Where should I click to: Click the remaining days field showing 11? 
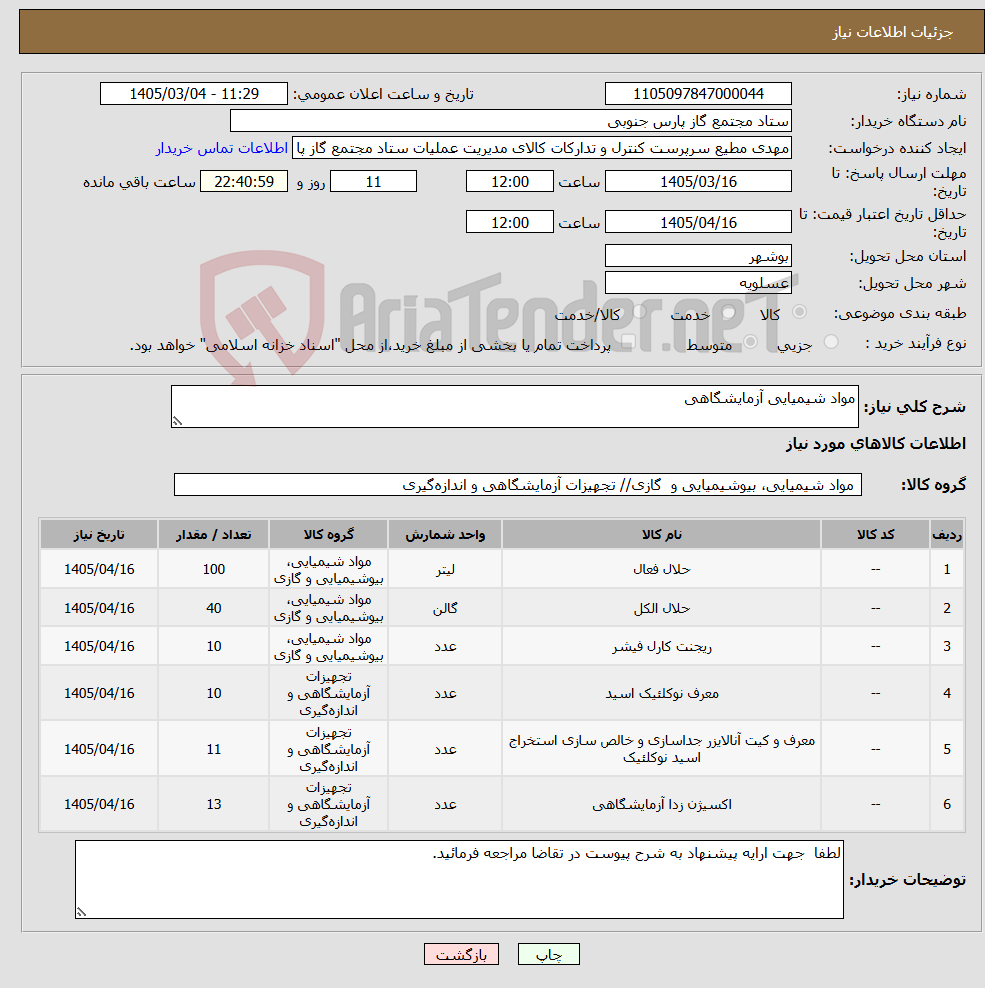[374, 181]
